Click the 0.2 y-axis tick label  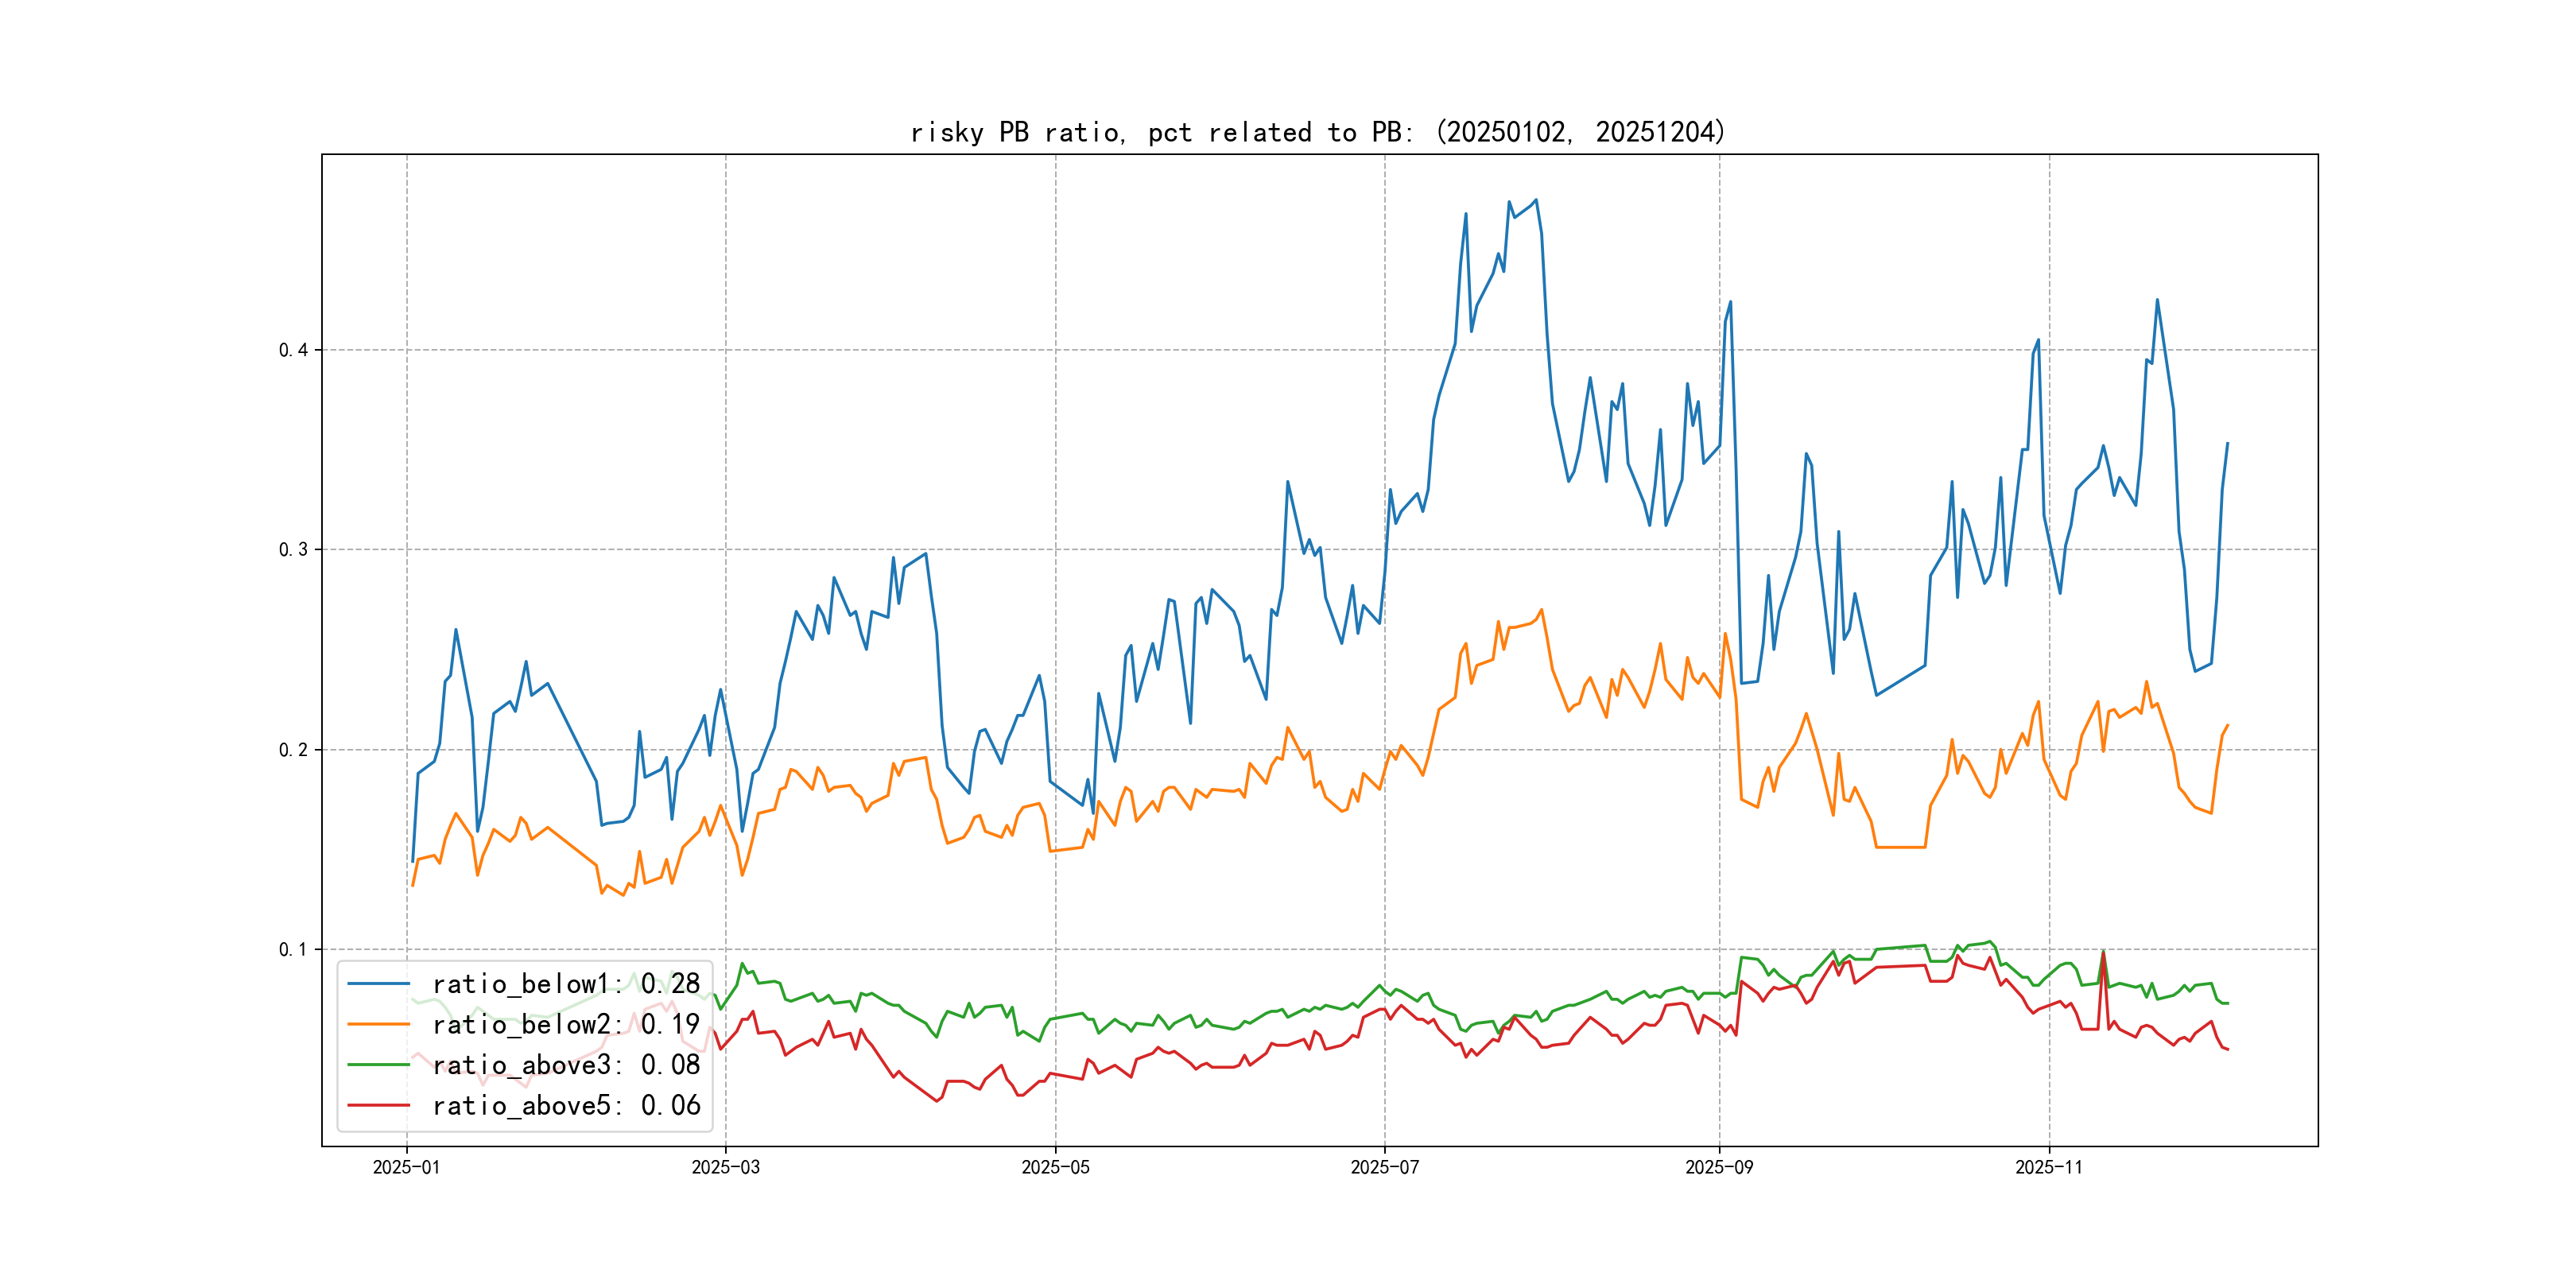[x=293, y=750]
